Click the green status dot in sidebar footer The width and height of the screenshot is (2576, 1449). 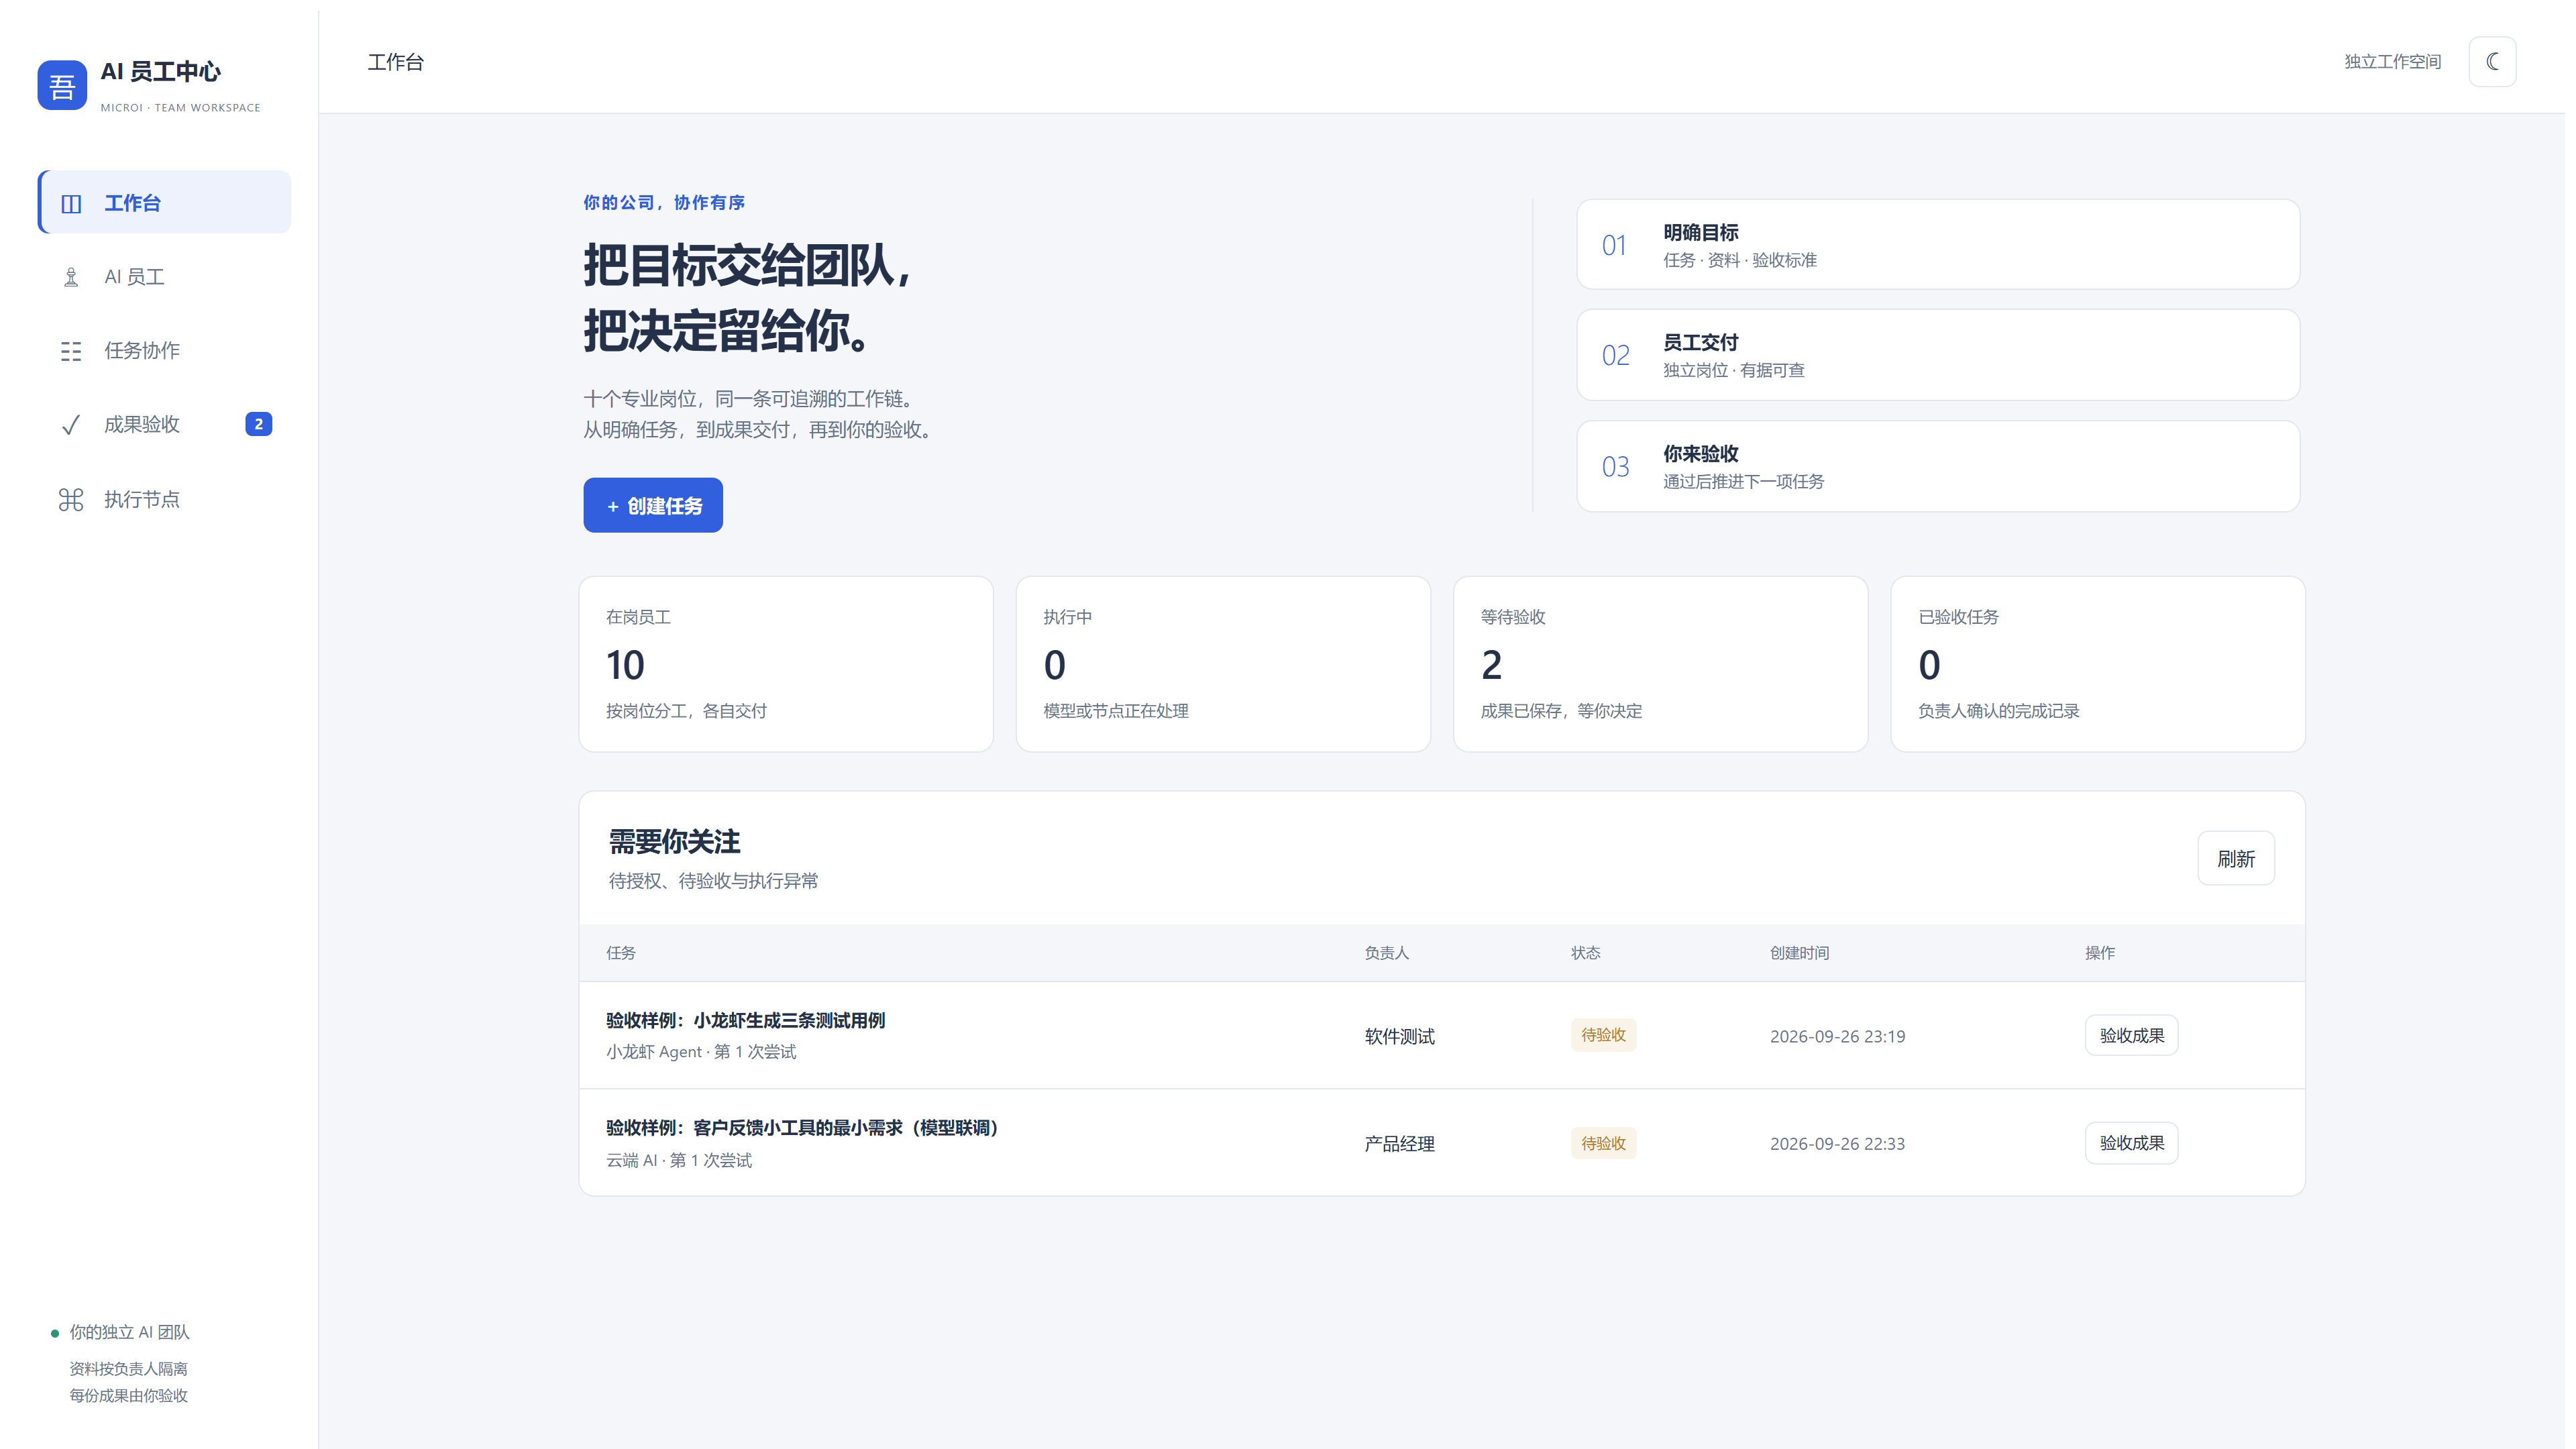[x=55, y=1333]
